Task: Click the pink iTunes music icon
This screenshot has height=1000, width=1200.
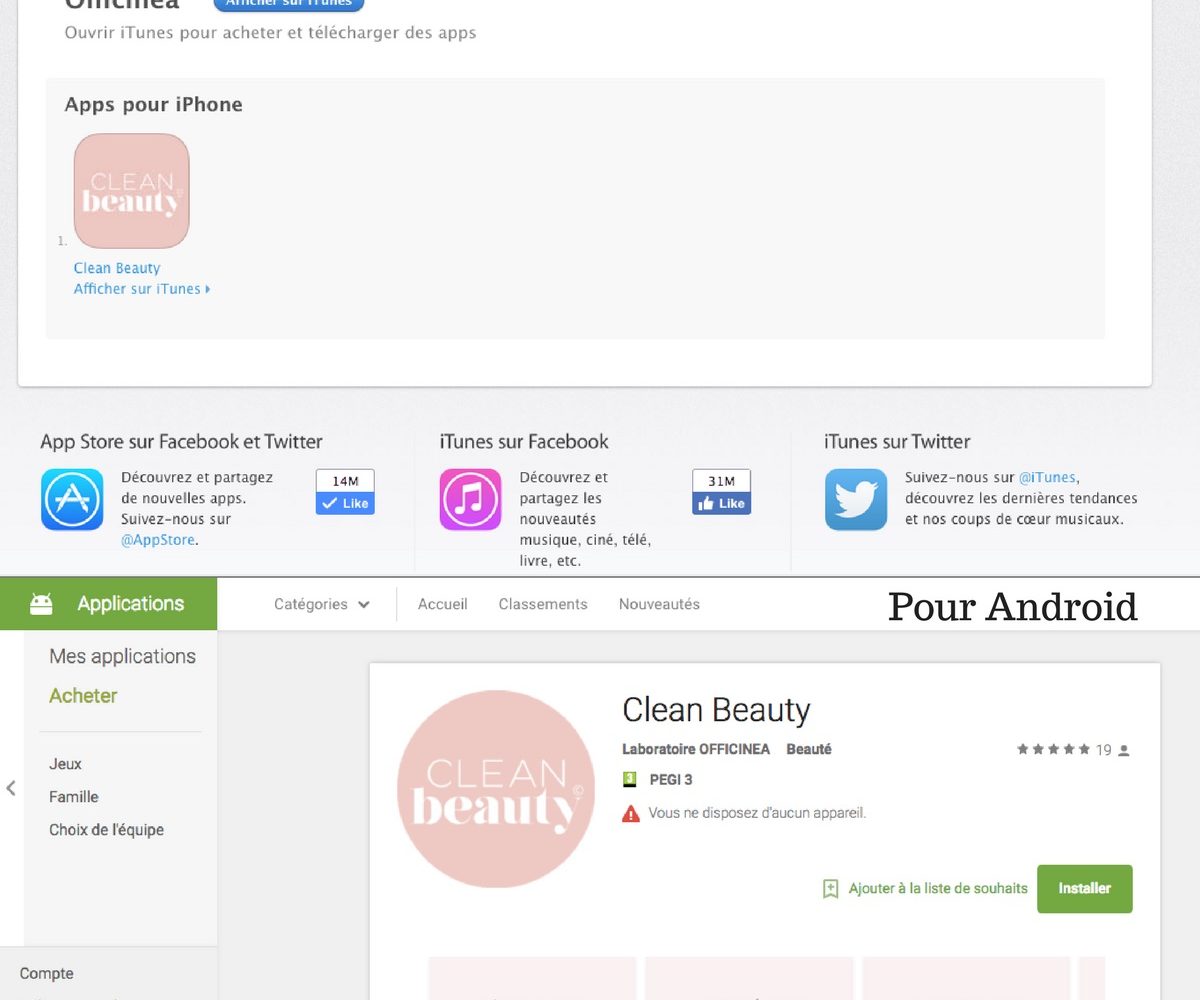Action: click(x=470, y=499)
